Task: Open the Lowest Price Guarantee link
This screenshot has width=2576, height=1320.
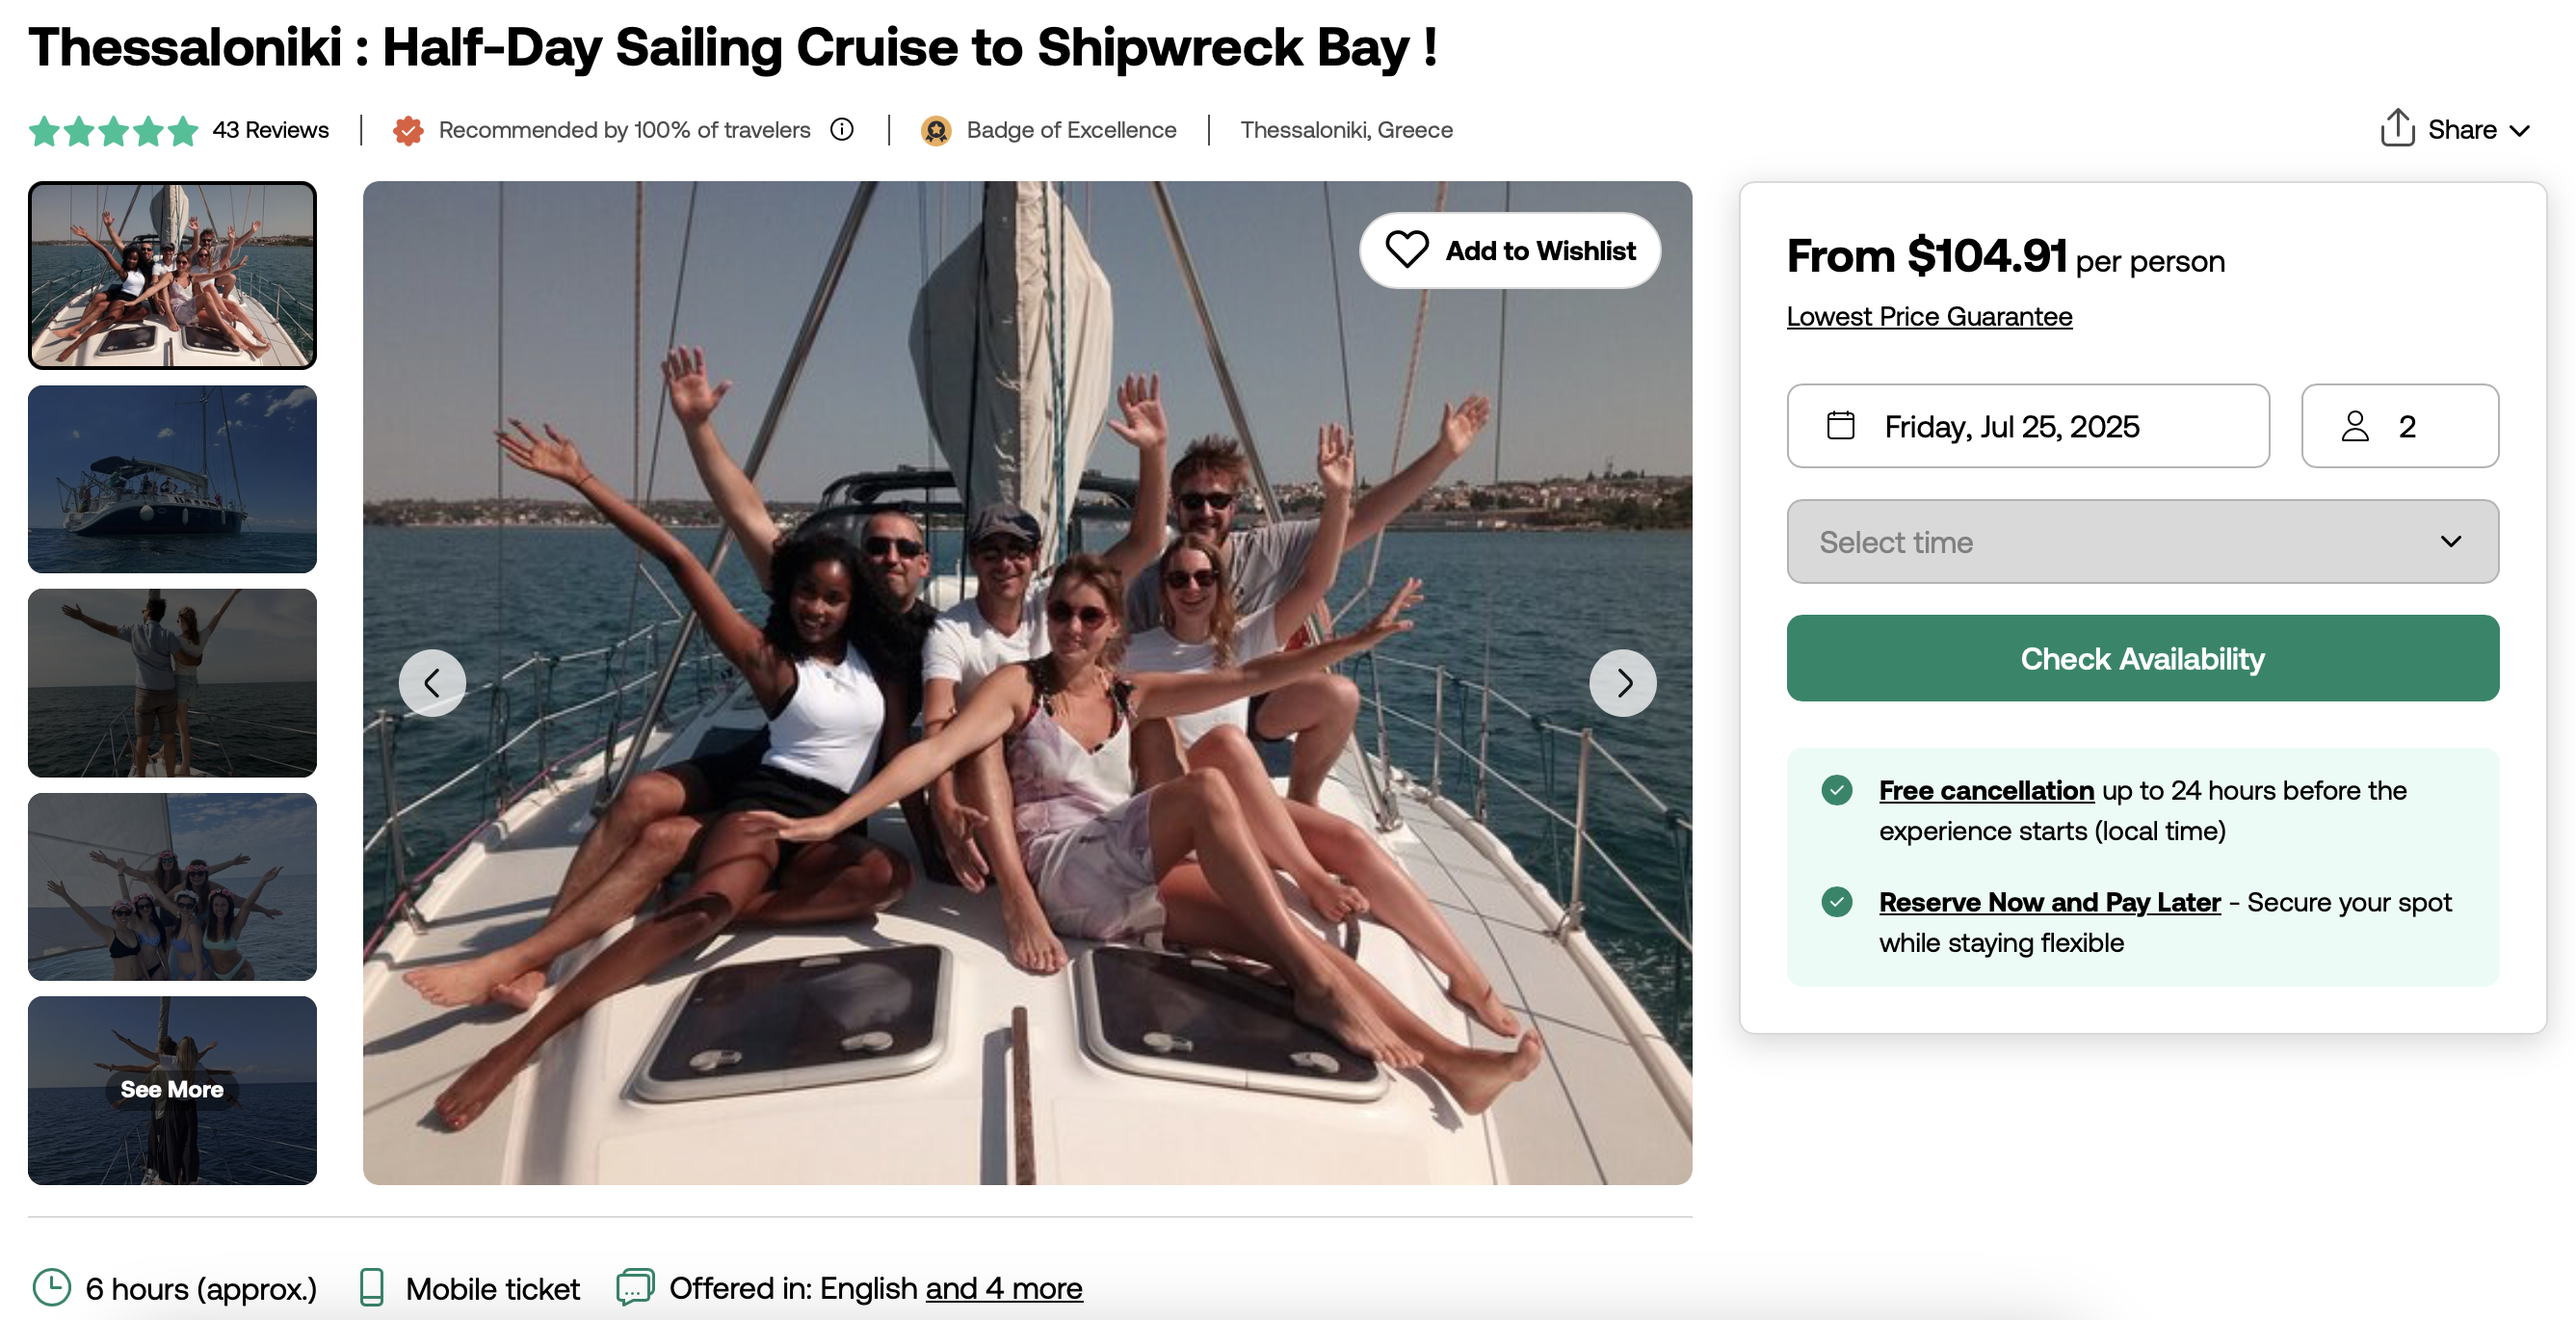Action: coord(1929,316)
